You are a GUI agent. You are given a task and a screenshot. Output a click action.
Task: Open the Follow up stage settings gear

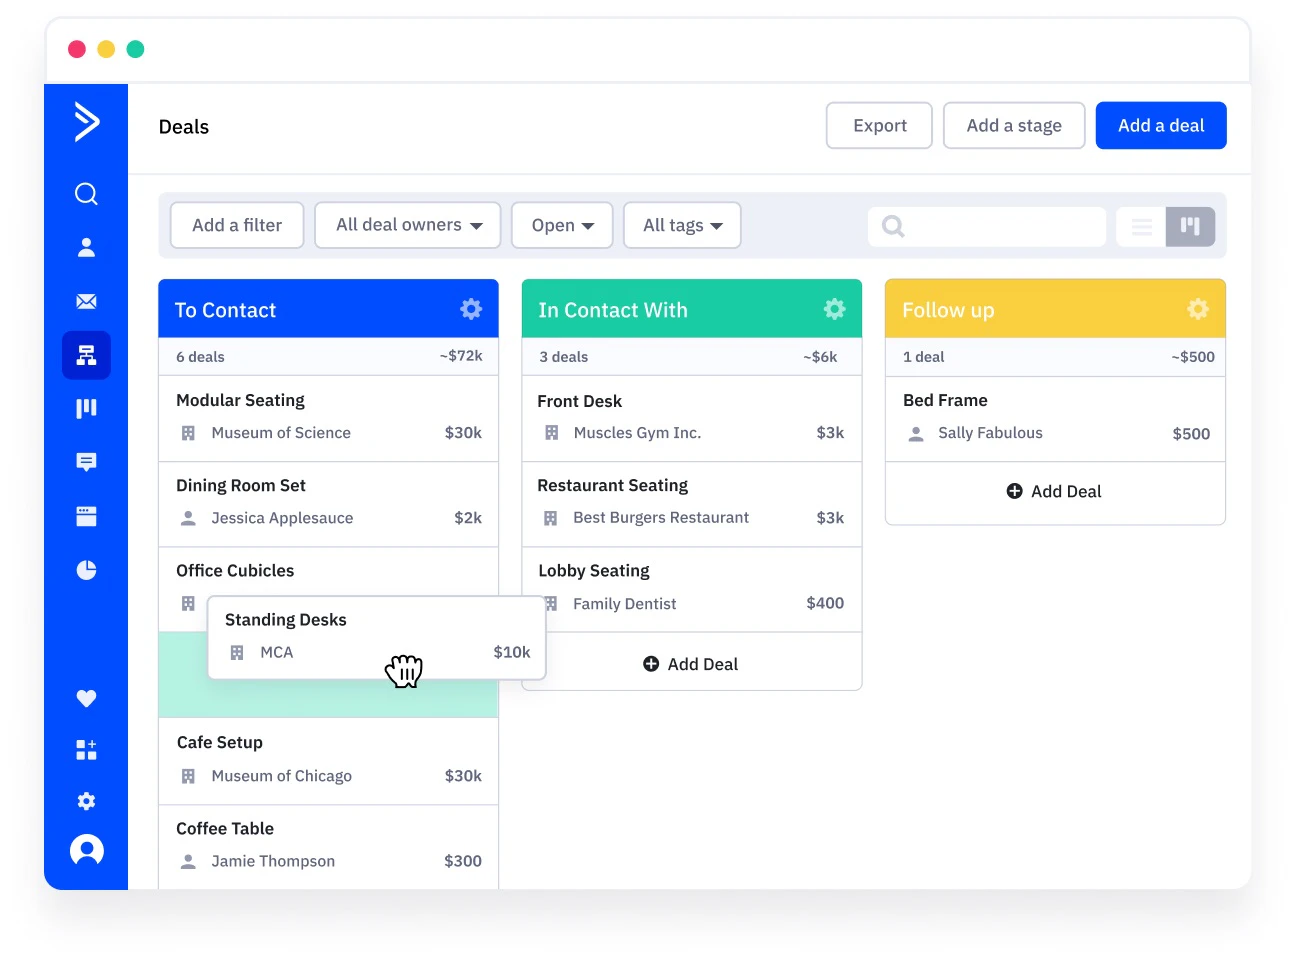click(x=1197, y=309)
